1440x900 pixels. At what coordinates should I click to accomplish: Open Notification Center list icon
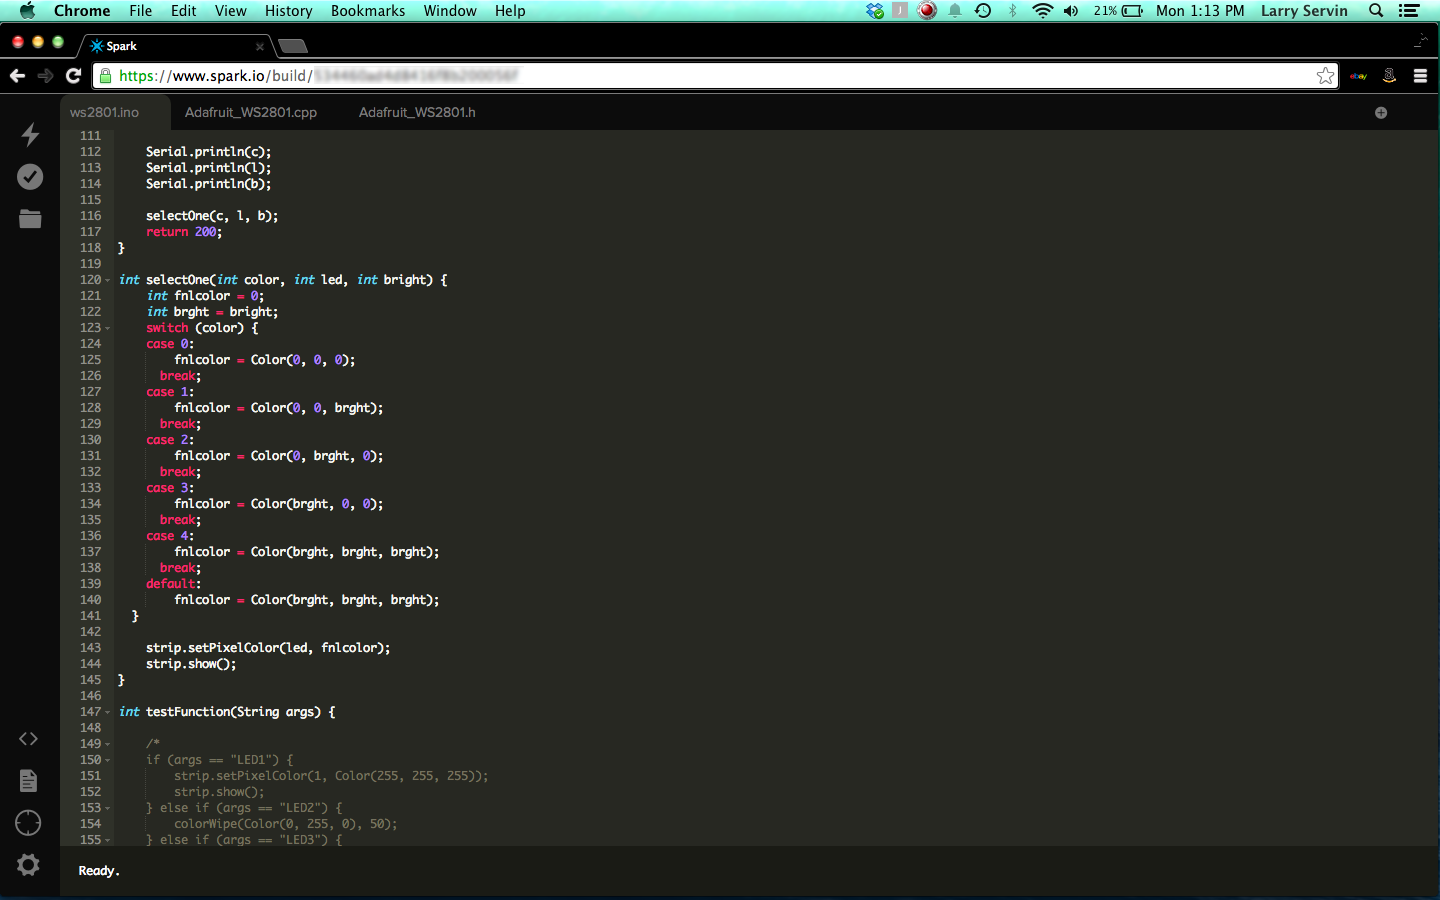click(x=1409, y=11)
